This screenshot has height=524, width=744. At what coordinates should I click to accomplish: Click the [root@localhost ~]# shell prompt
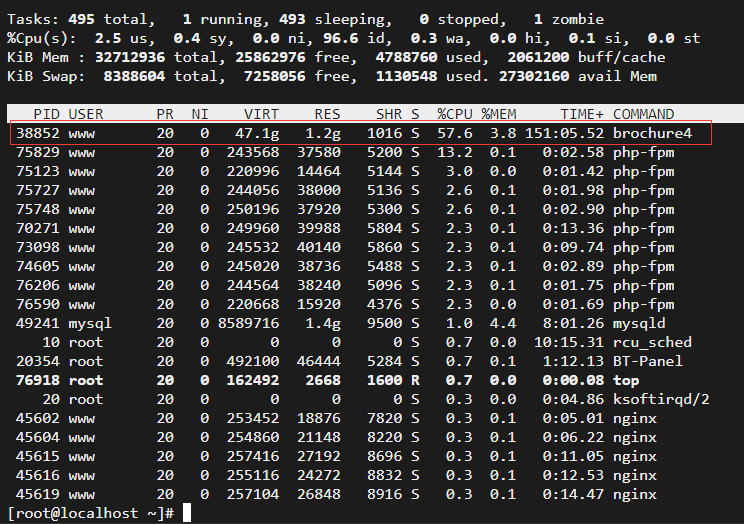tap(91, 513)
